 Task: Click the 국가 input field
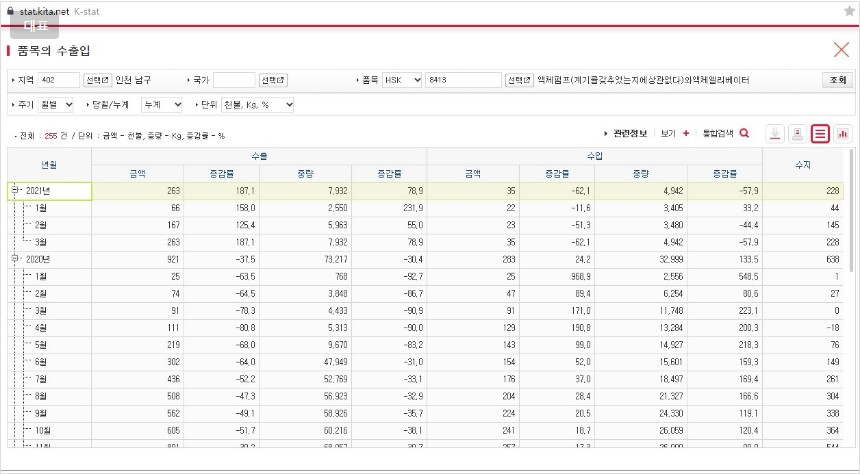coord(234,80)
